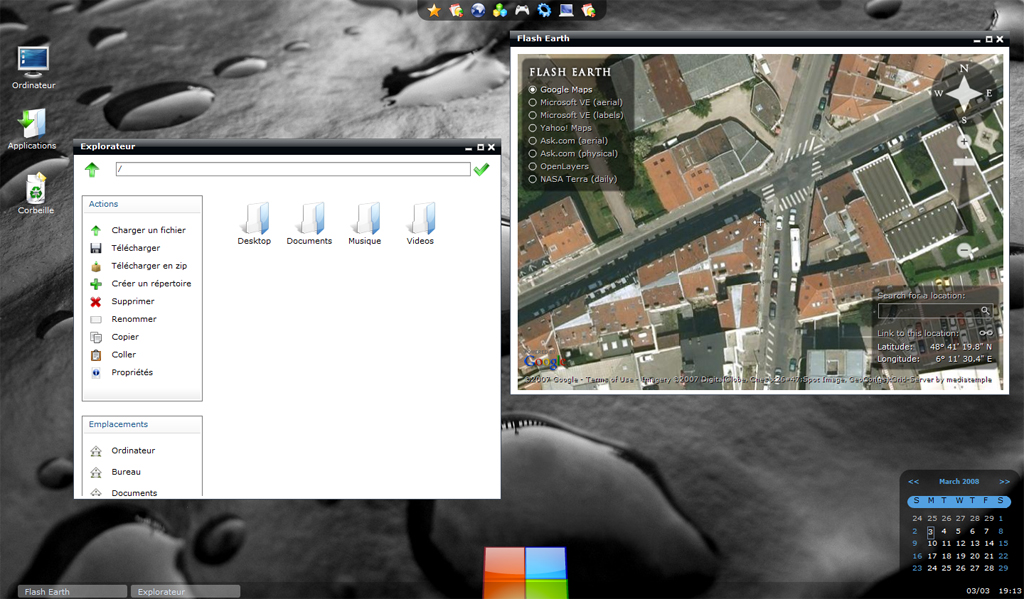Click the Copier action

coord(114,337)
